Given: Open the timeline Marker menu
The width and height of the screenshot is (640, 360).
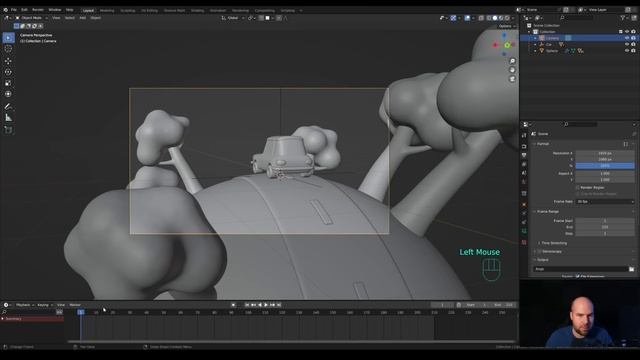Looking at the screenshot, I should (x=75, y=305).
